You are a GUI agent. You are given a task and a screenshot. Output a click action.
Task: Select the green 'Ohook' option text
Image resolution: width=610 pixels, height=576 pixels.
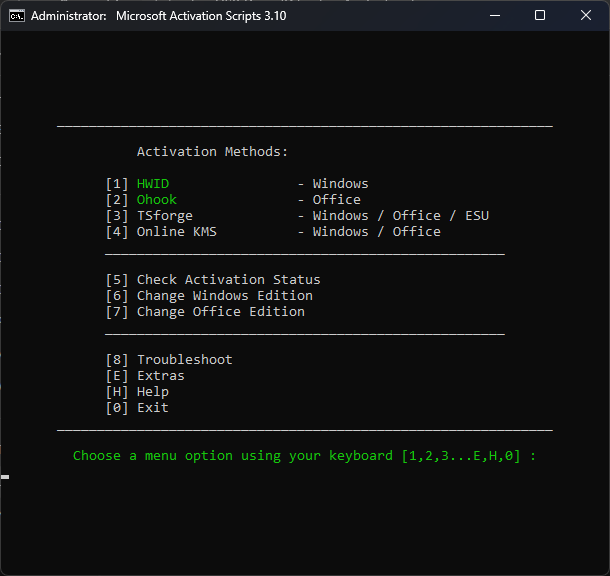(157, 200)
